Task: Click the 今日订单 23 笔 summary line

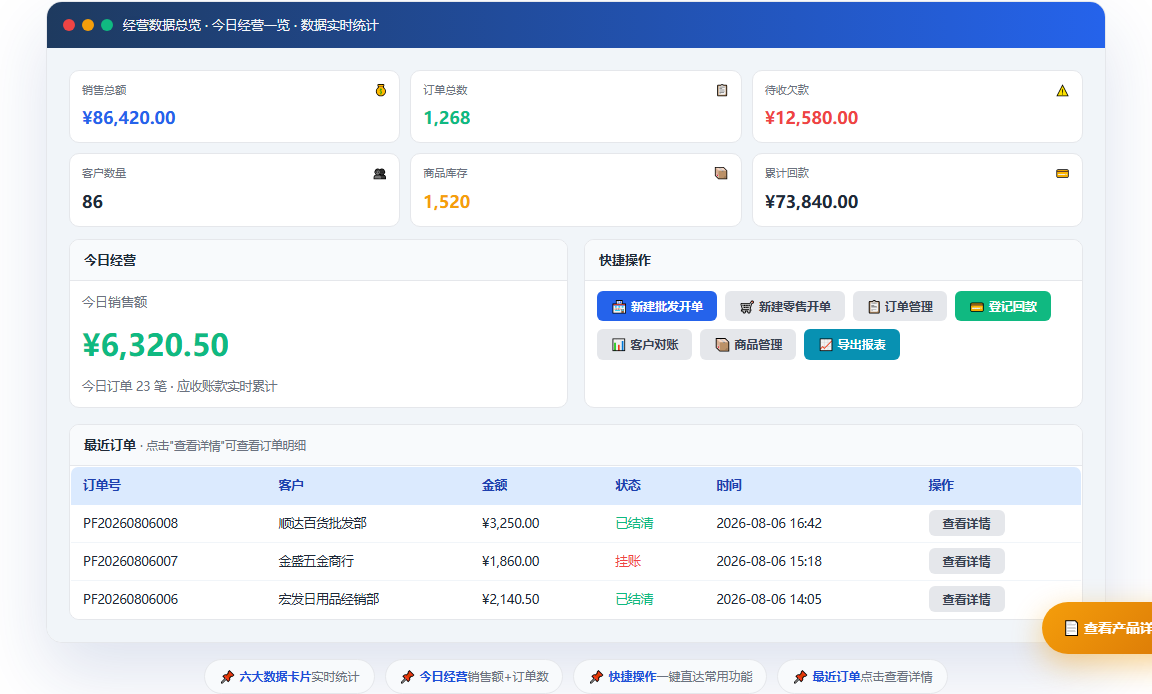Action: 179,386
